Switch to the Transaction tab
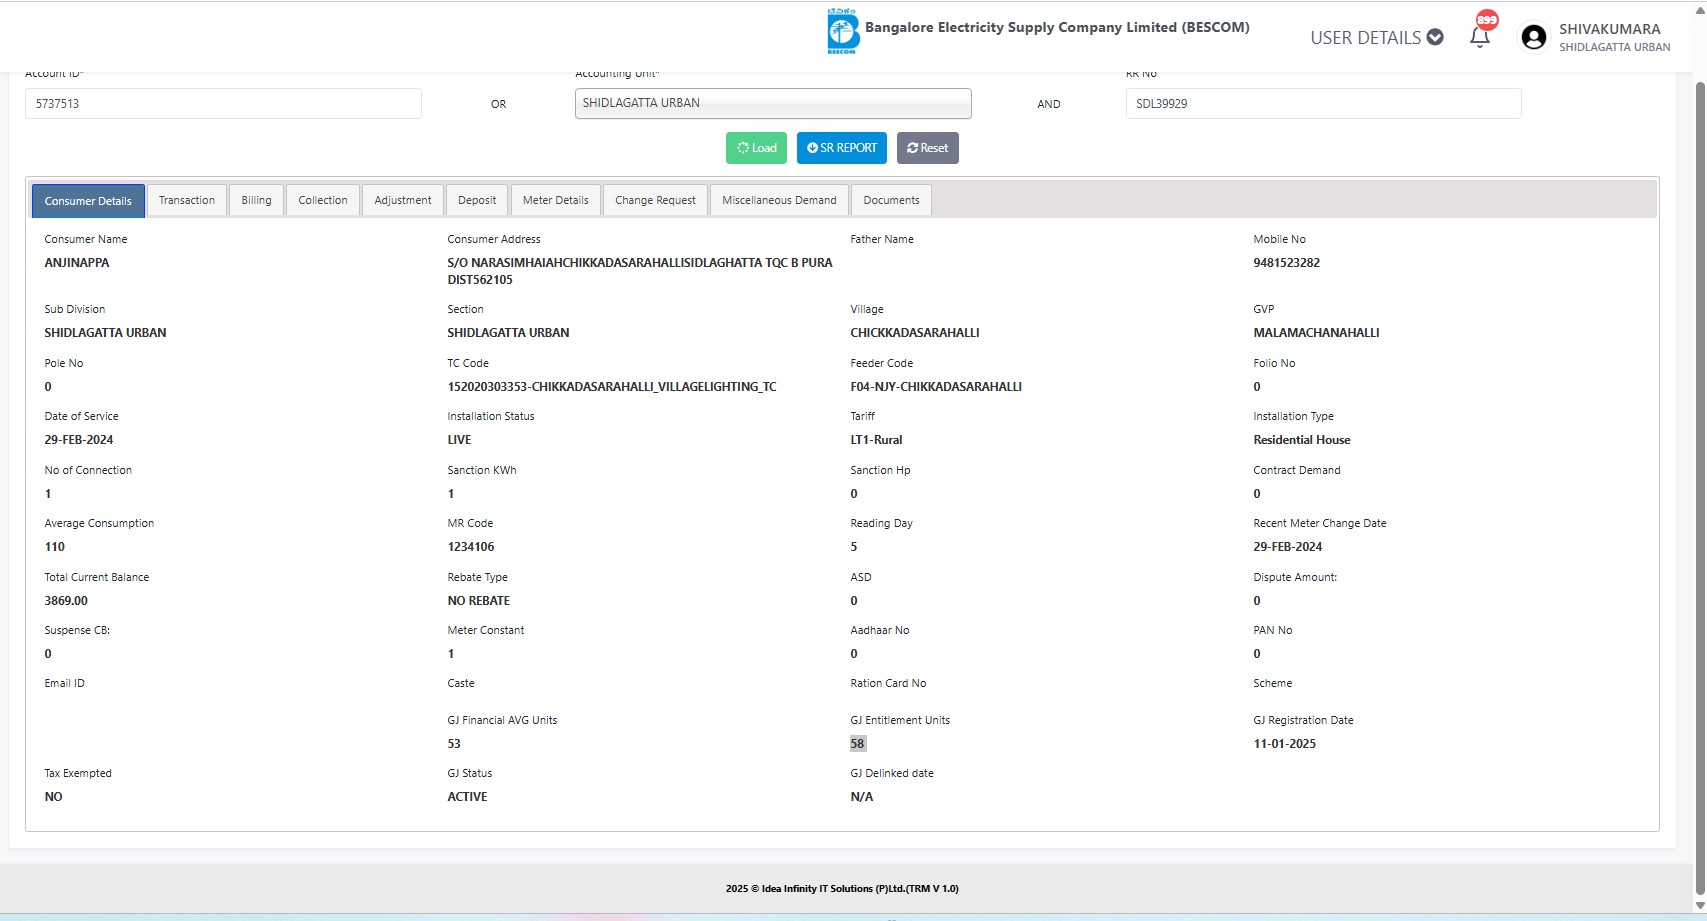Screen dimensions: 1707x921 pos(186,200)
